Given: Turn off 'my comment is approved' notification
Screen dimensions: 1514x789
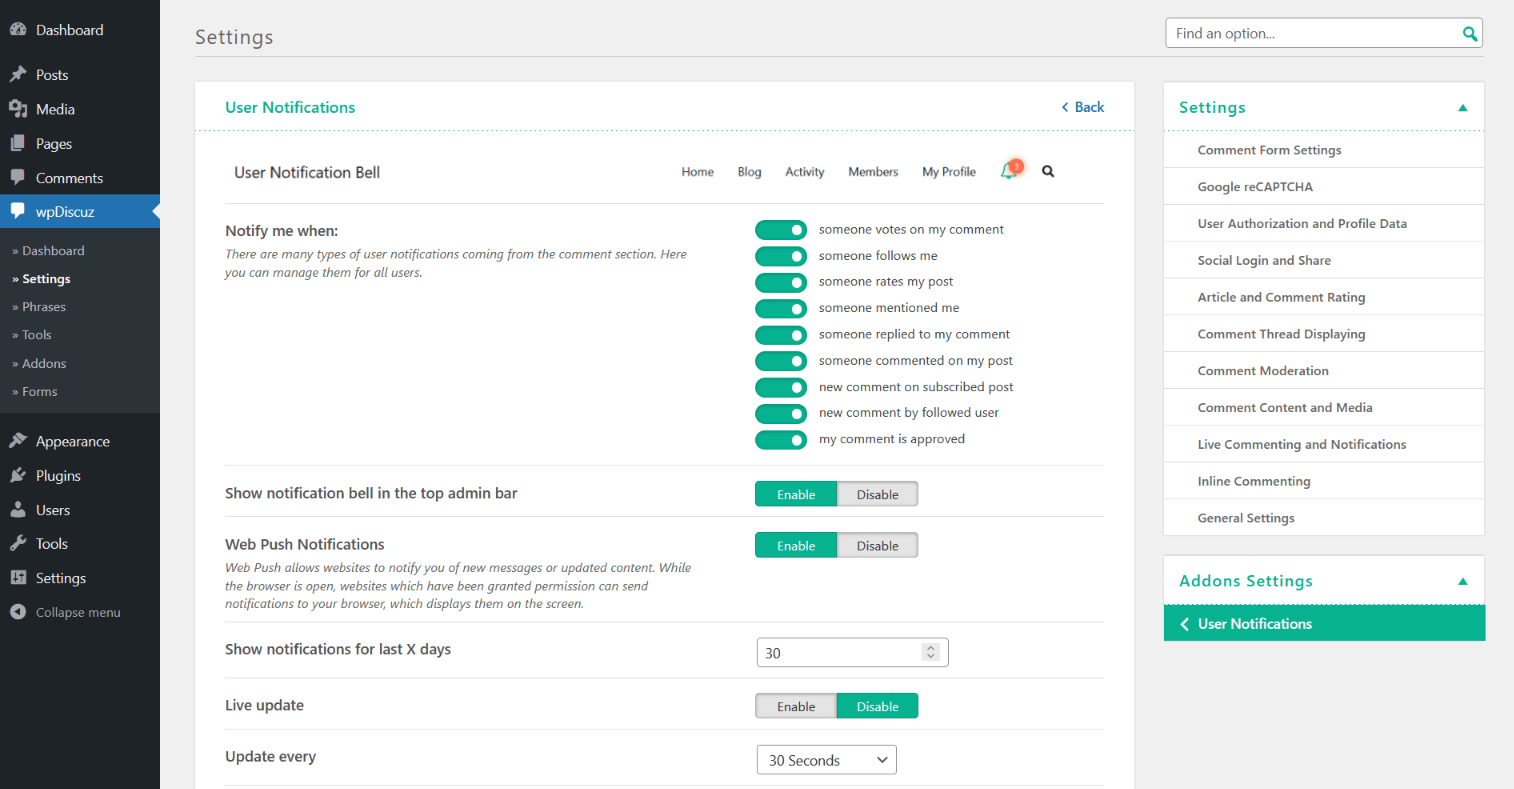Looking at the screenshot, I should (x=781, y=440).
